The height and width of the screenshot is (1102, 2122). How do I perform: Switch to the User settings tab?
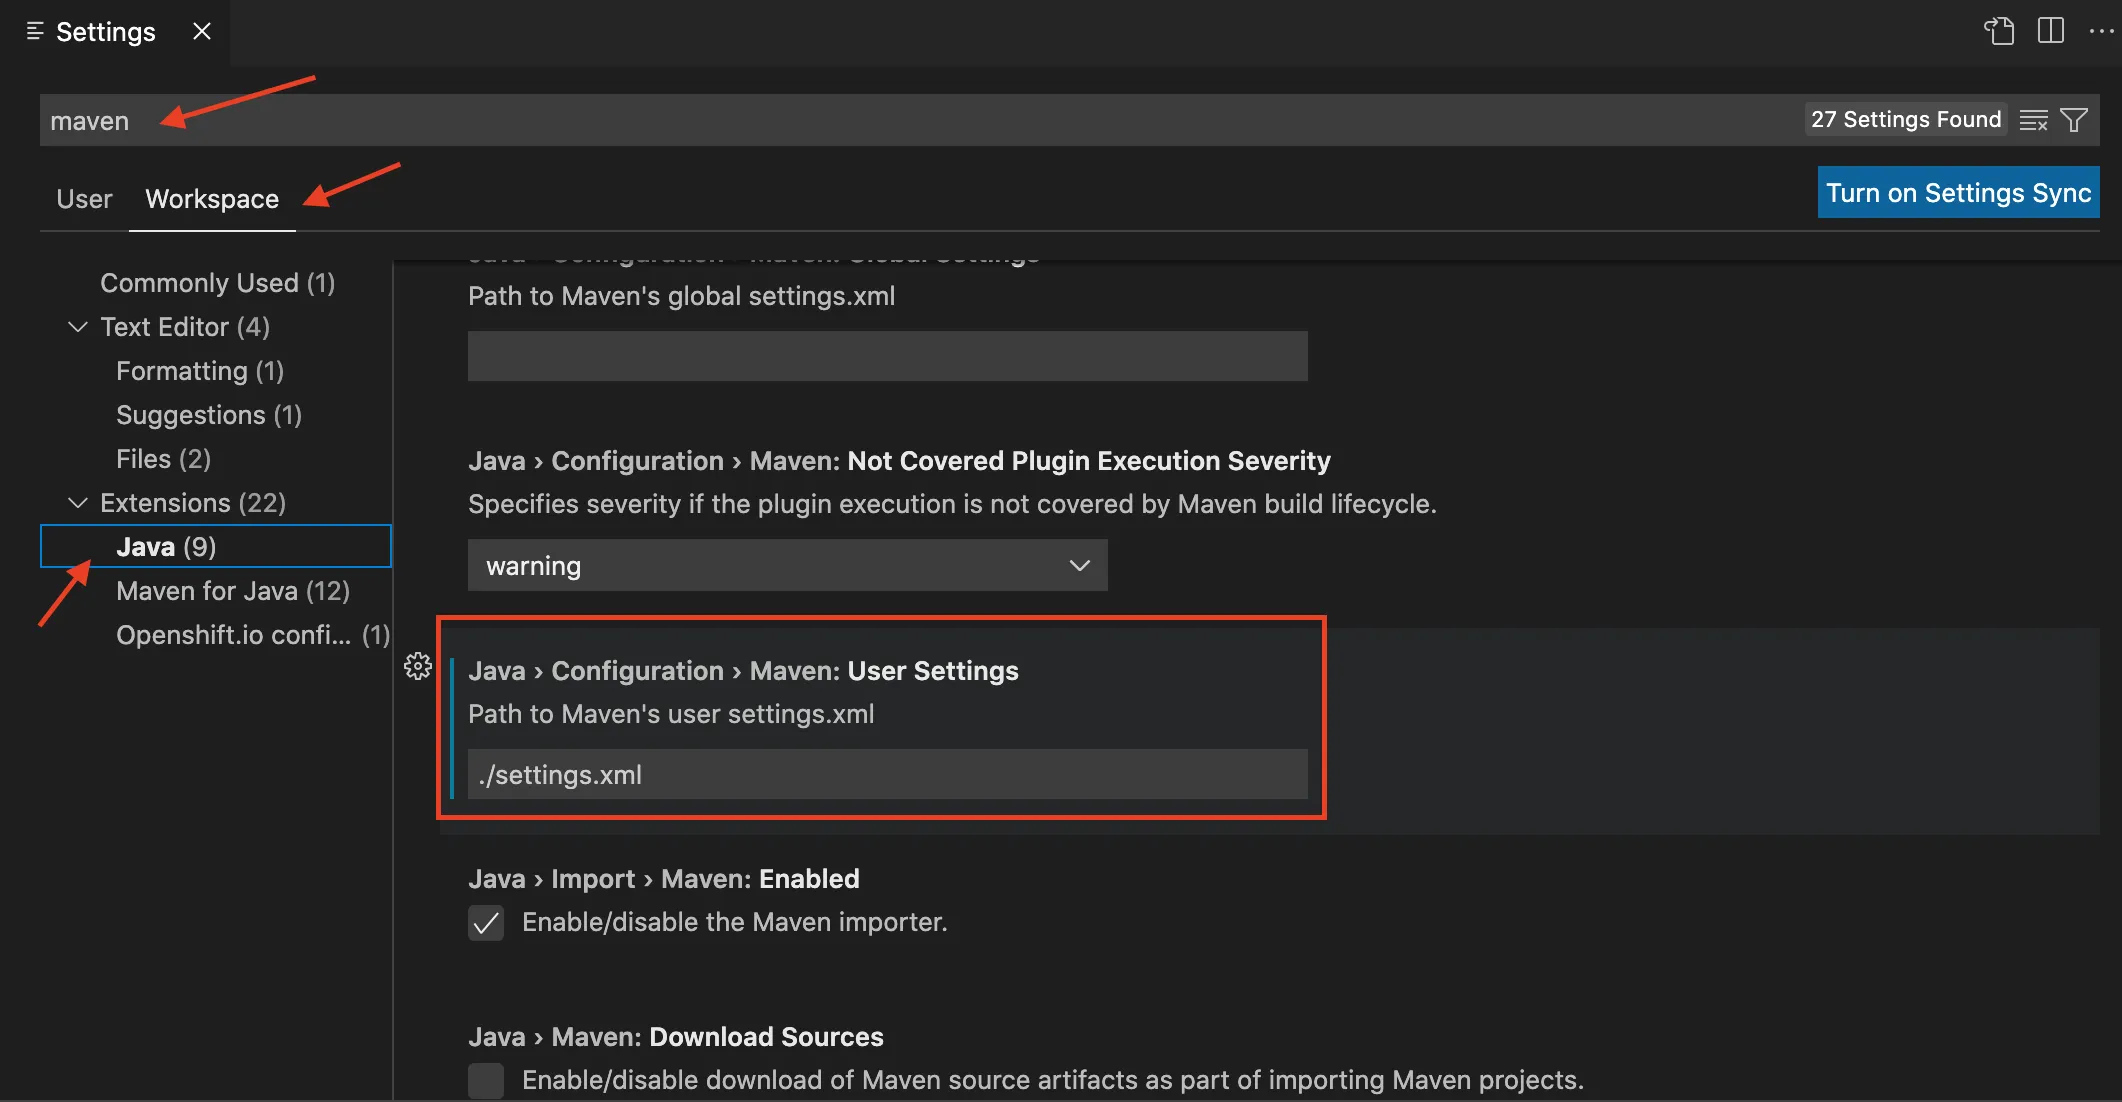point(84,199)
